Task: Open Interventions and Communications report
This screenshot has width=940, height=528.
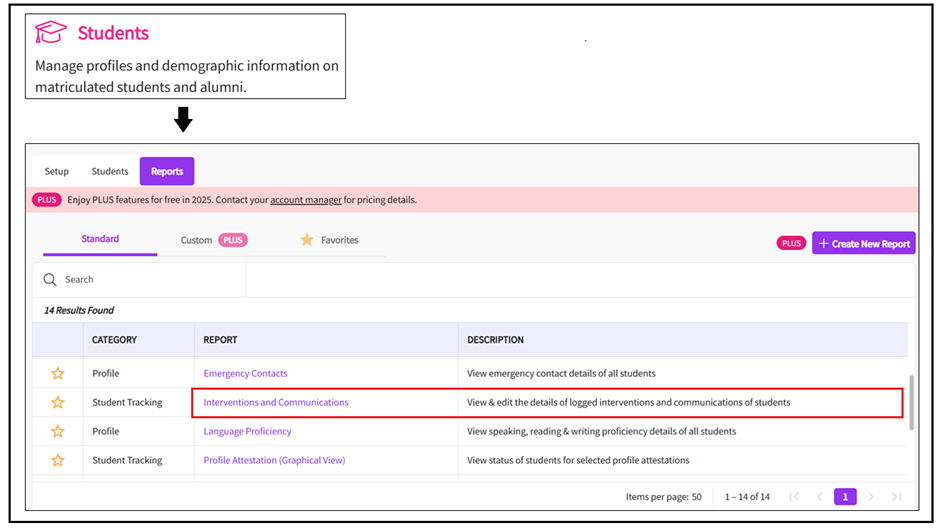Action: [276, 403]
